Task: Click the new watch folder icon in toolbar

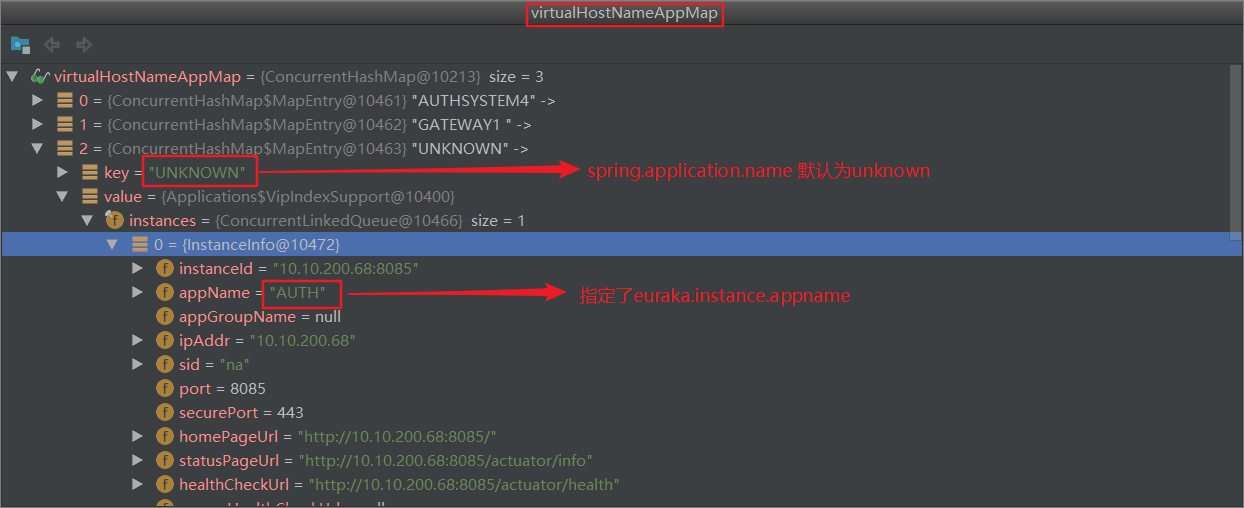Action: pyautogui.click(x=20, y=45)
